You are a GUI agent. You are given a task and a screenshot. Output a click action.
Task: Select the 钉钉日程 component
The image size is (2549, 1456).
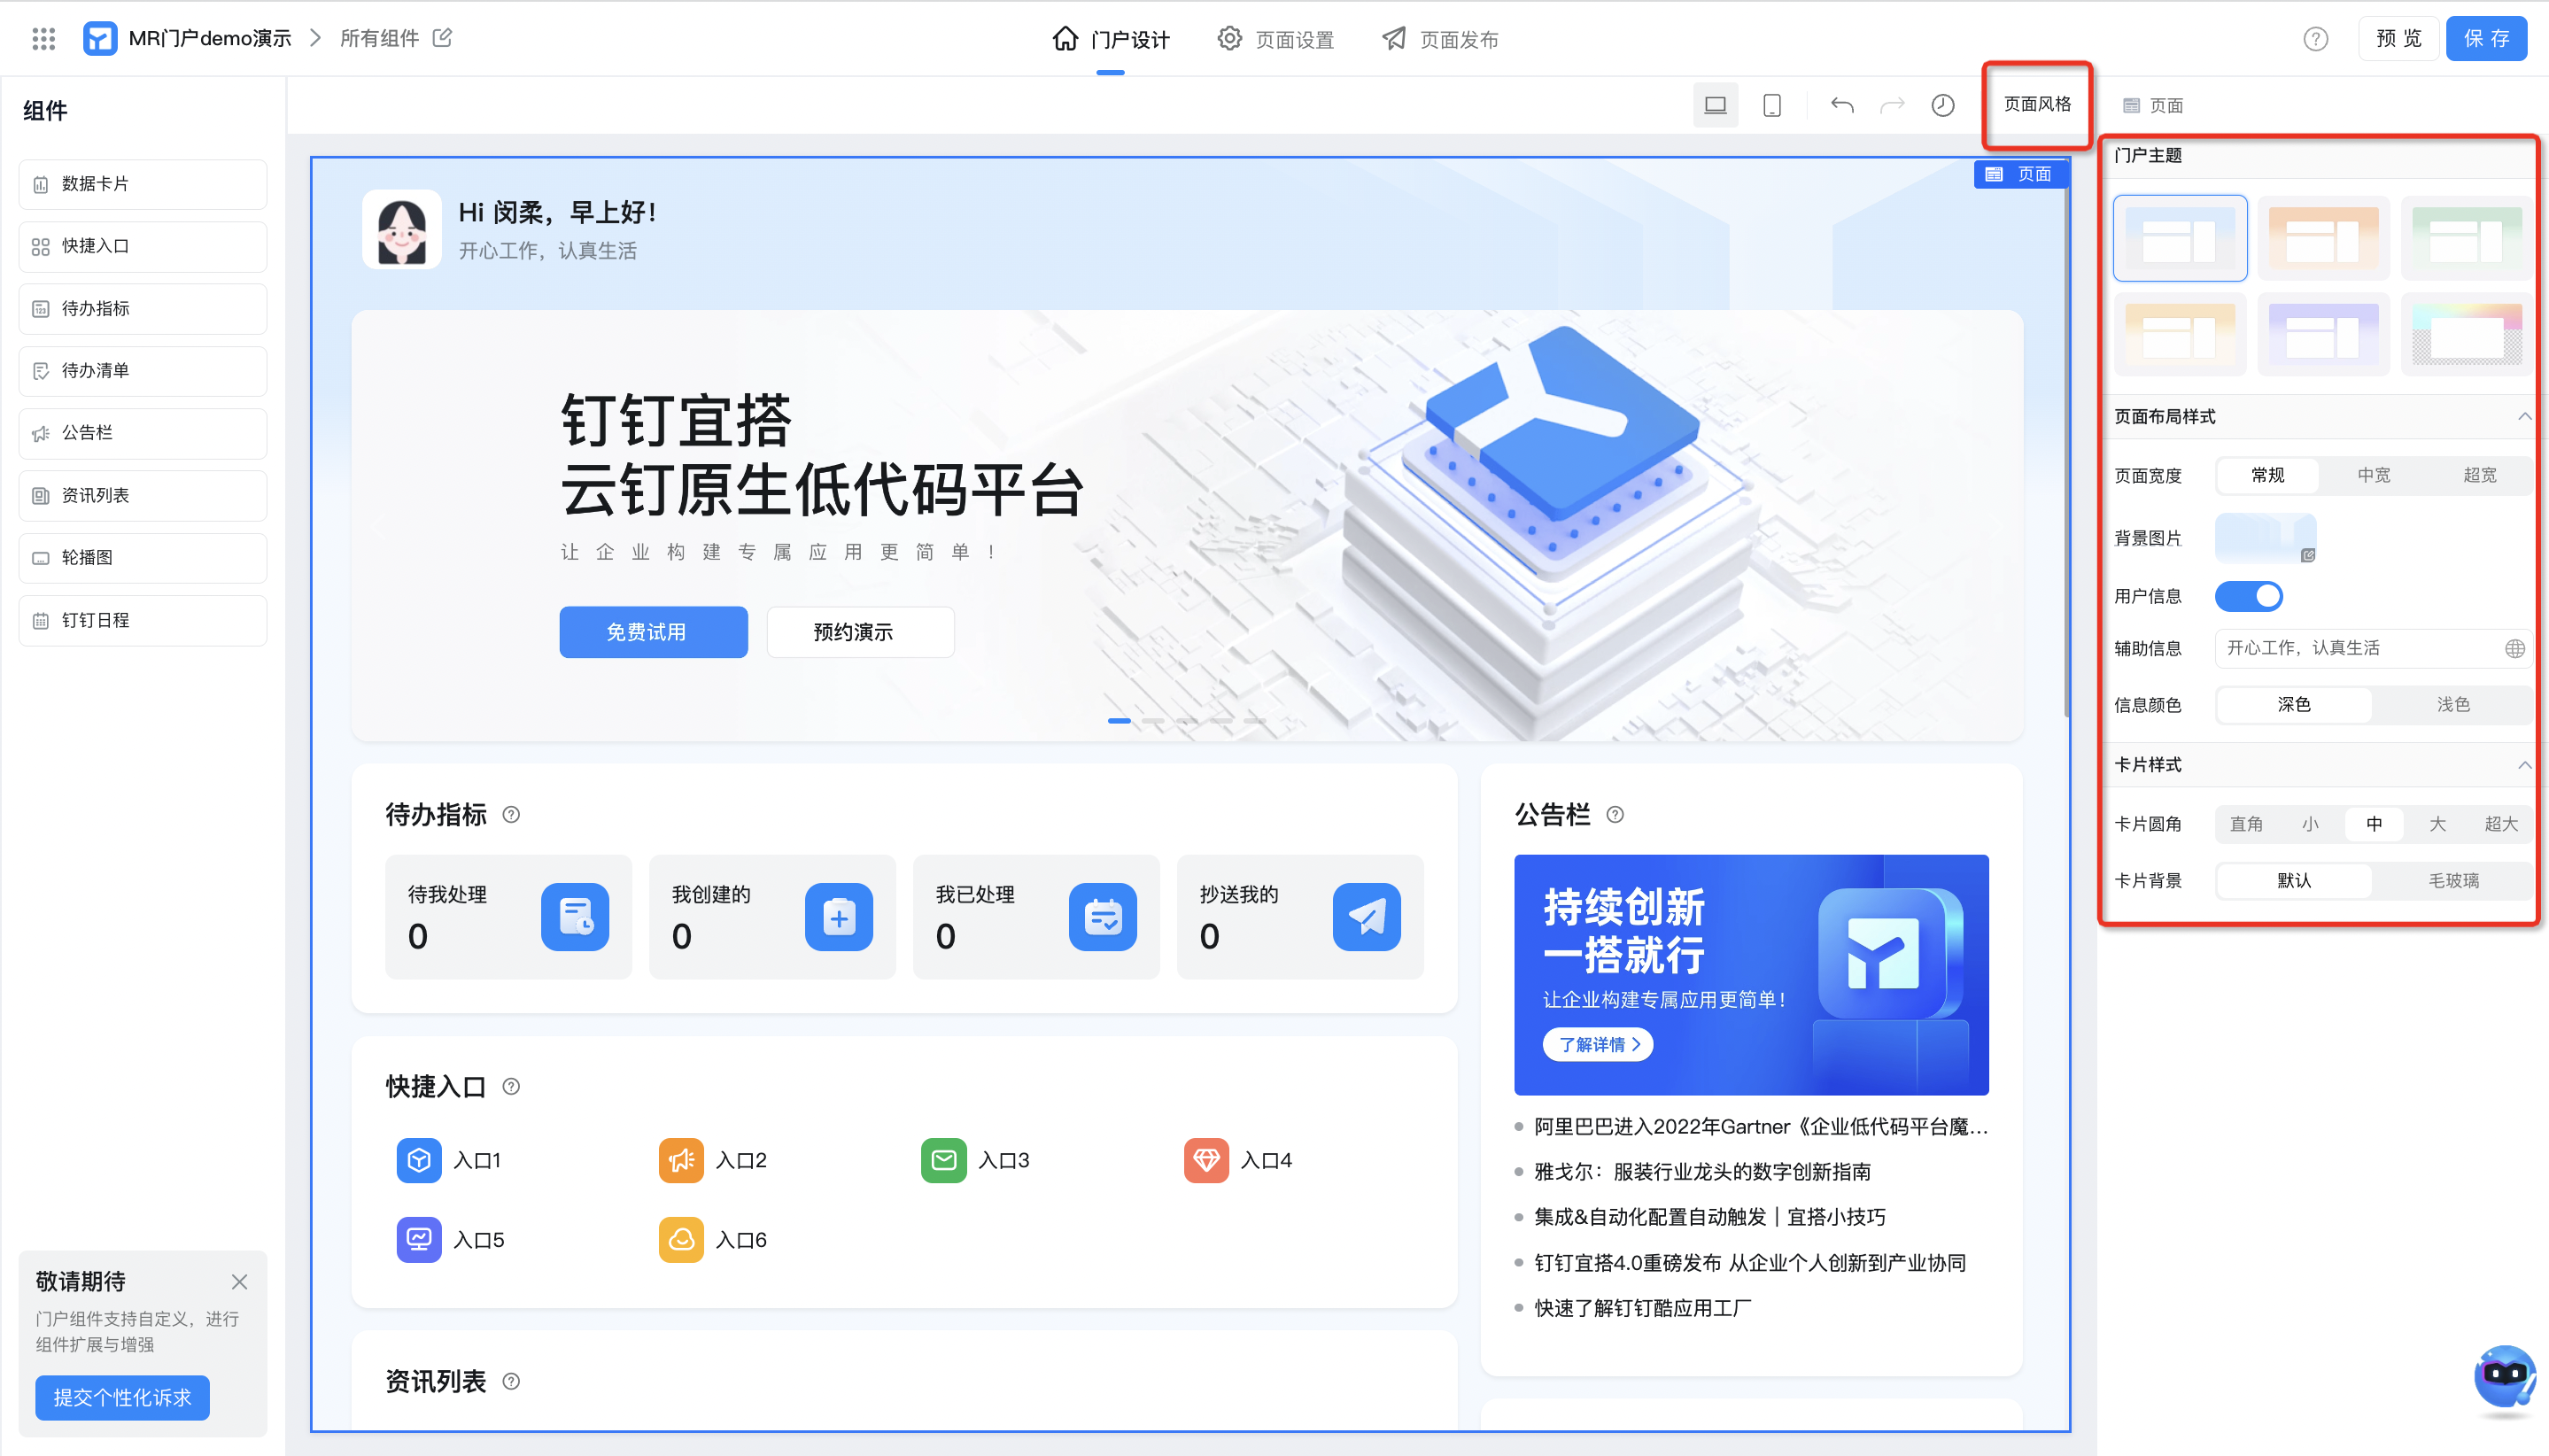143,620
